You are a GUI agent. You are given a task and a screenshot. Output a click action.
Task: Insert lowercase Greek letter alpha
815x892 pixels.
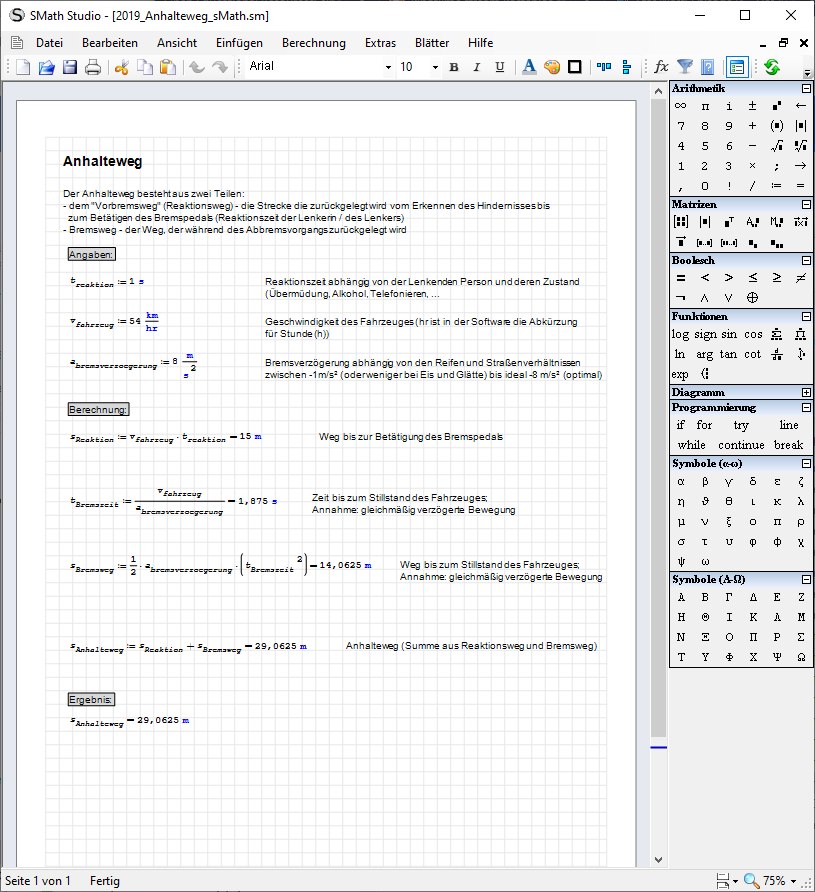pyautogui.click(x=681, y=481)
